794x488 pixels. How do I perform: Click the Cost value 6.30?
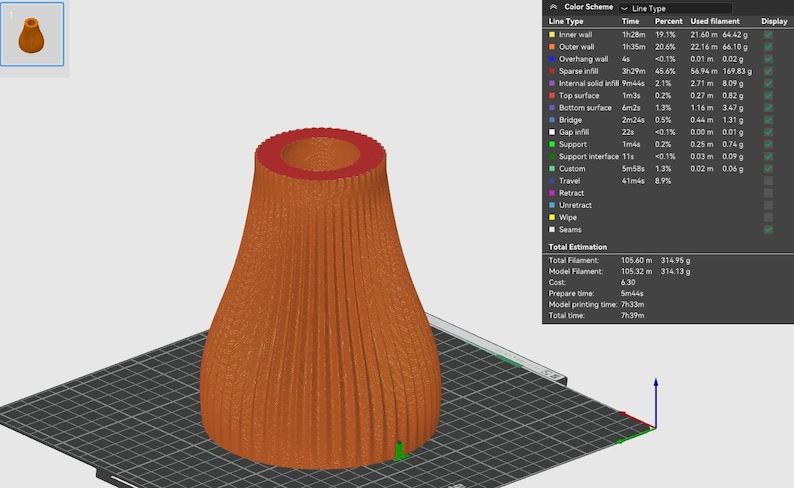(628, 282)
